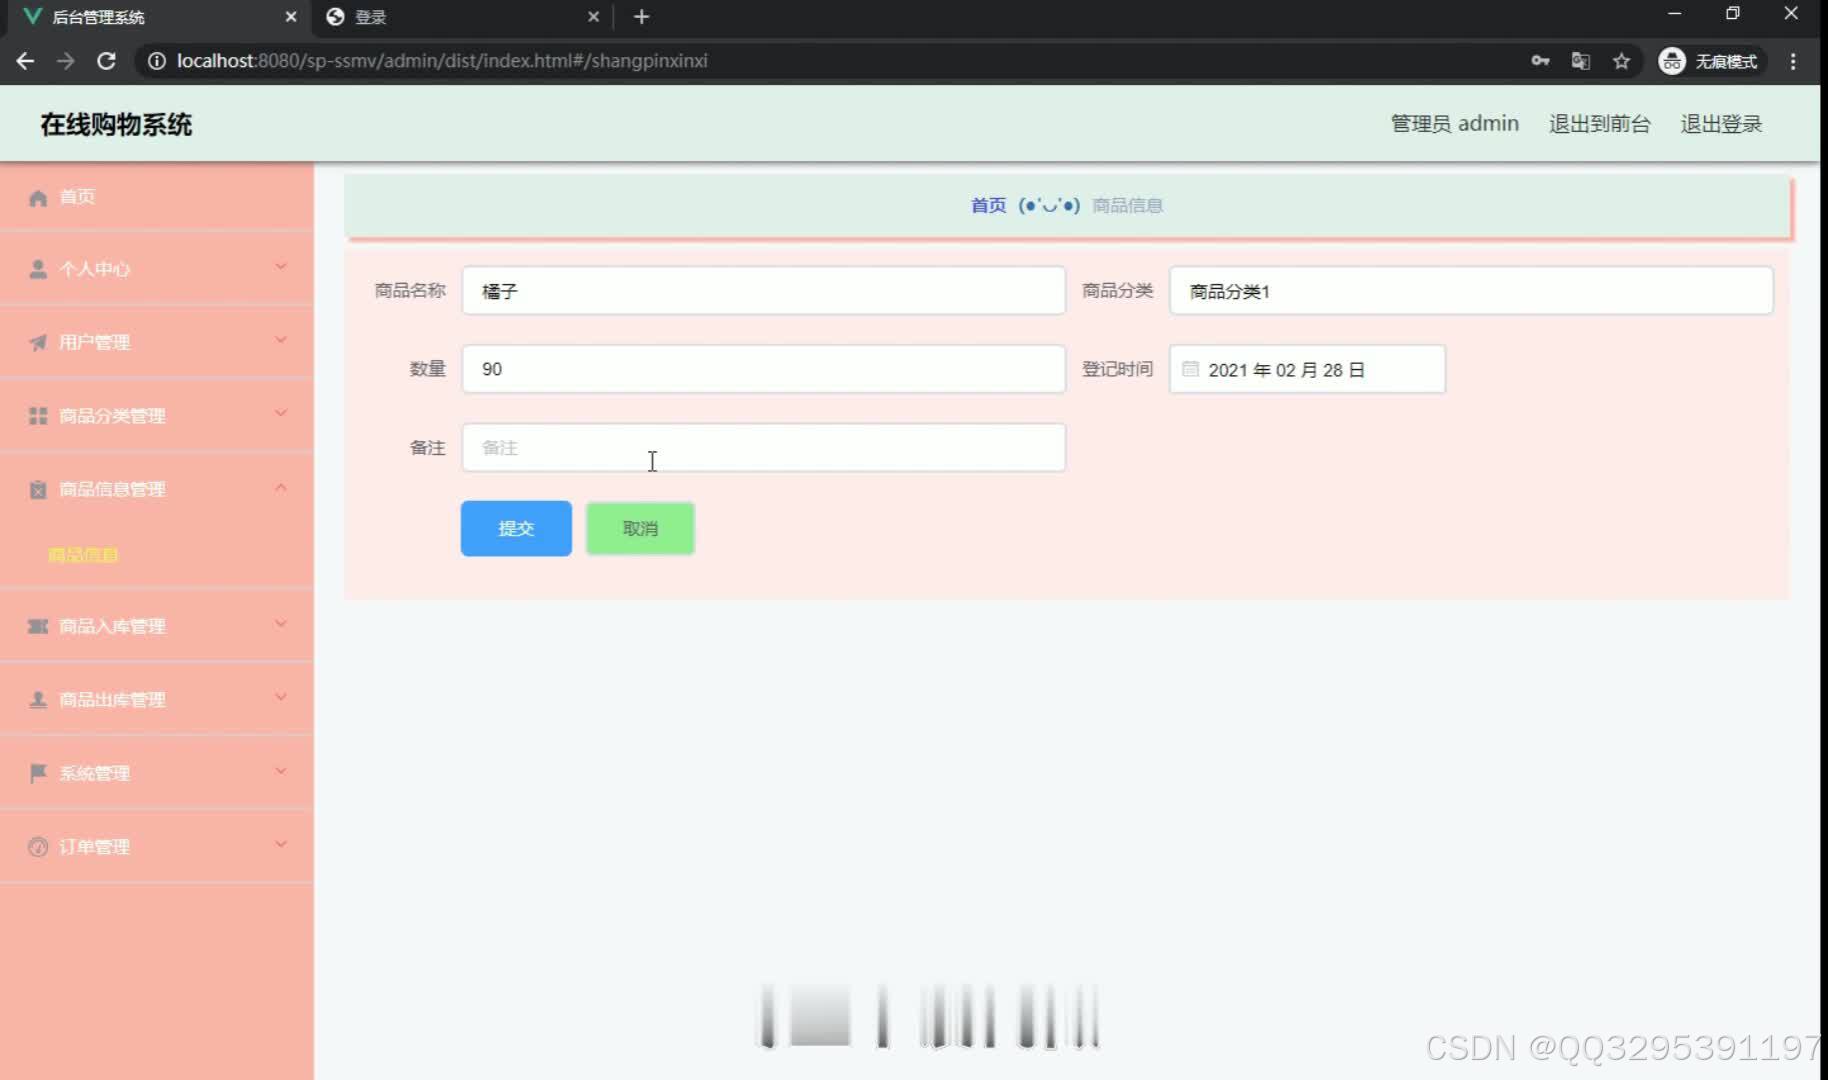The width and height of the screenshot is (1828, 1080).
Task: Open the 登记时间 date picker field
Action: (x=1307, y=369)
